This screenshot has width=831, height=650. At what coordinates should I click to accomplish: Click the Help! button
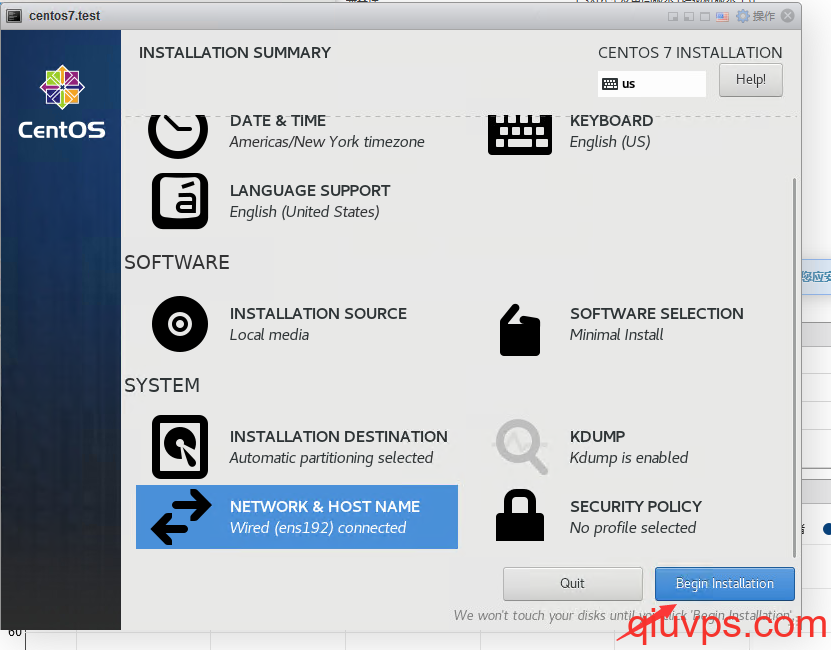[750, 80]
